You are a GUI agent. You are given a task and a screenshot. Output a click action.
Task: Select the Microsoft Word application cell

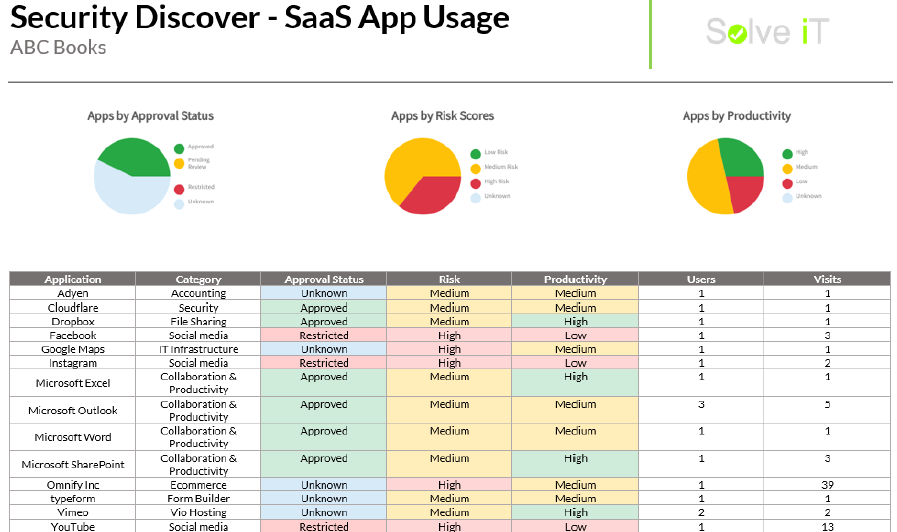tap(73, 437)
